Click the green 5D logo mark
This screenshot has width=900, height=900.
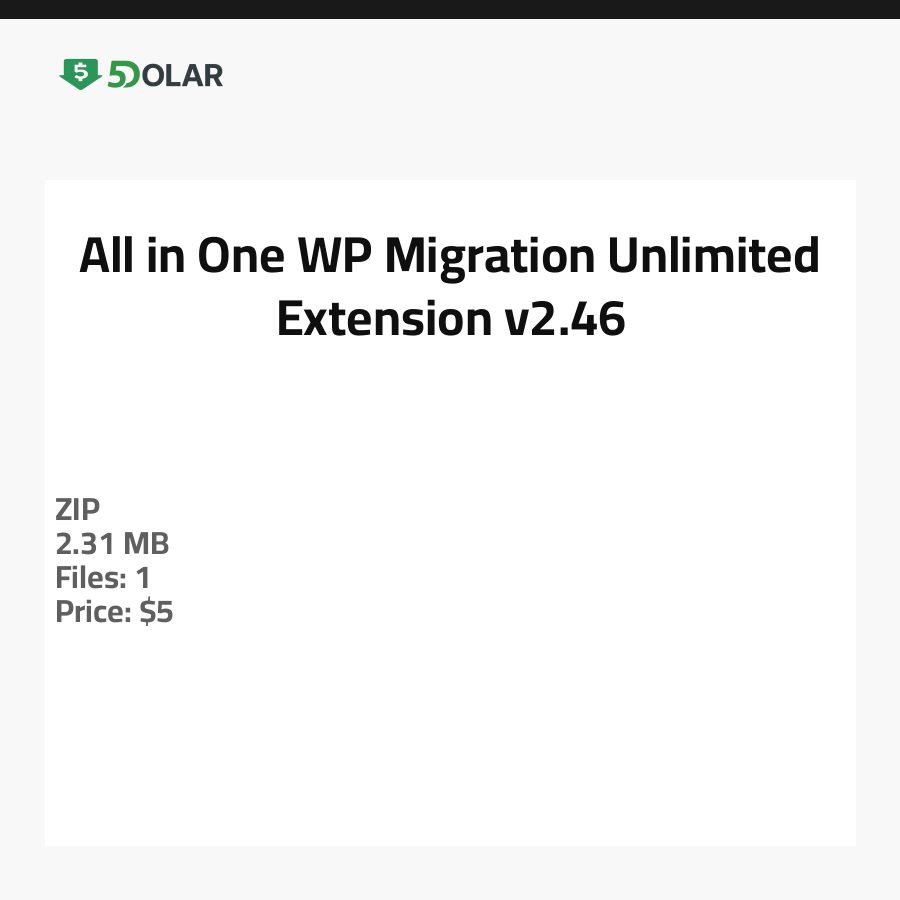[123, 75]
